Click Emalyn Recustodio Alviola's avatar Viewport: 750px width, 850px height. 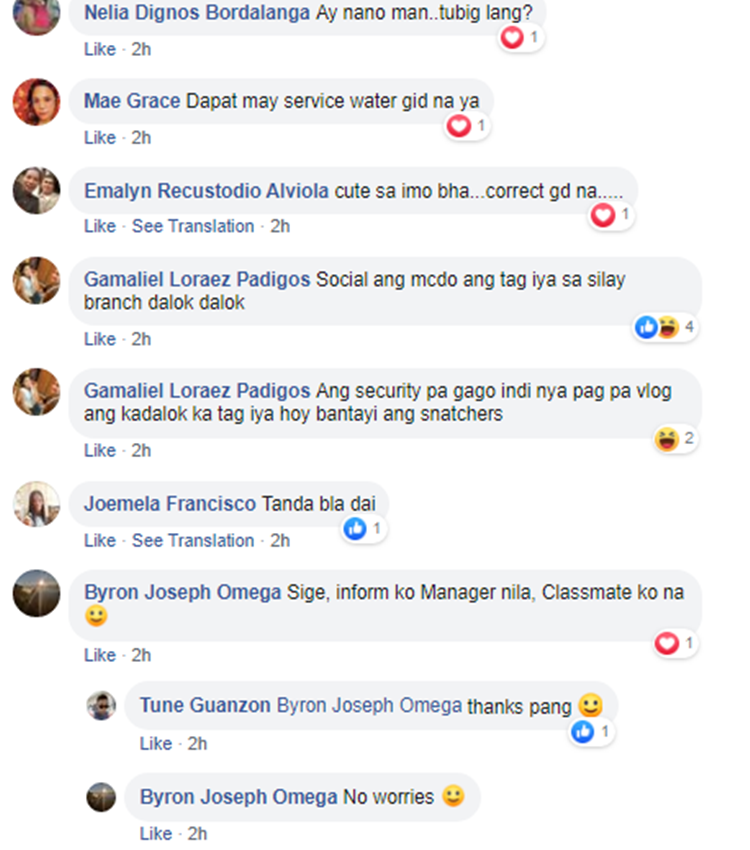click(x=36, y=190)
